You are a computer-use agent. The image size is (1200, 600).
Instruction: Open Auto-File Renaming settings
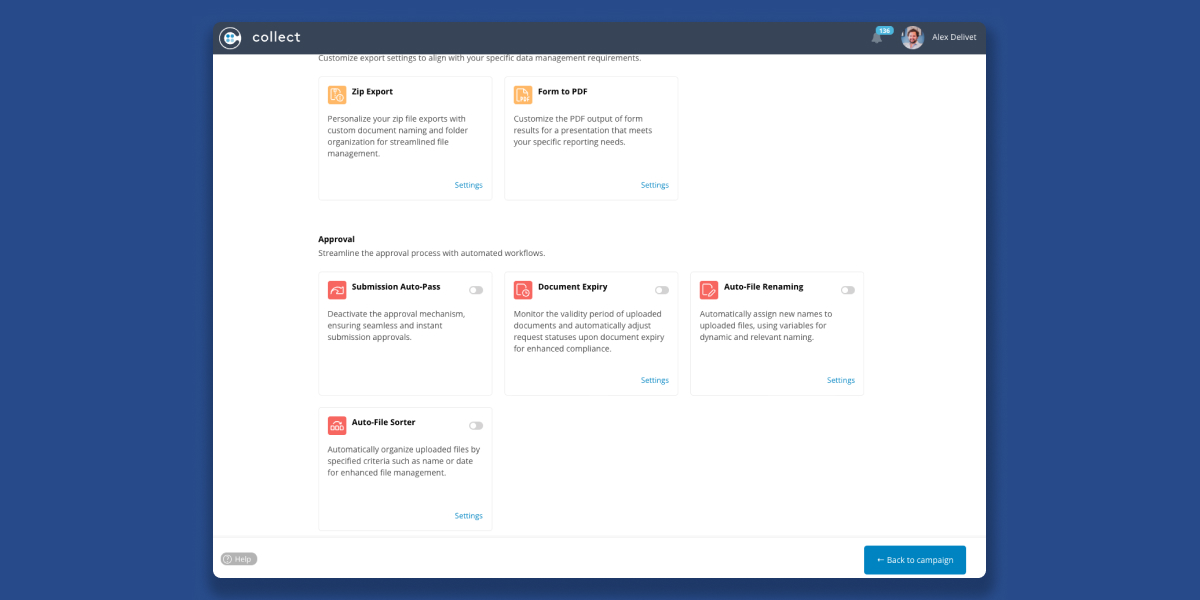point(840,380)
